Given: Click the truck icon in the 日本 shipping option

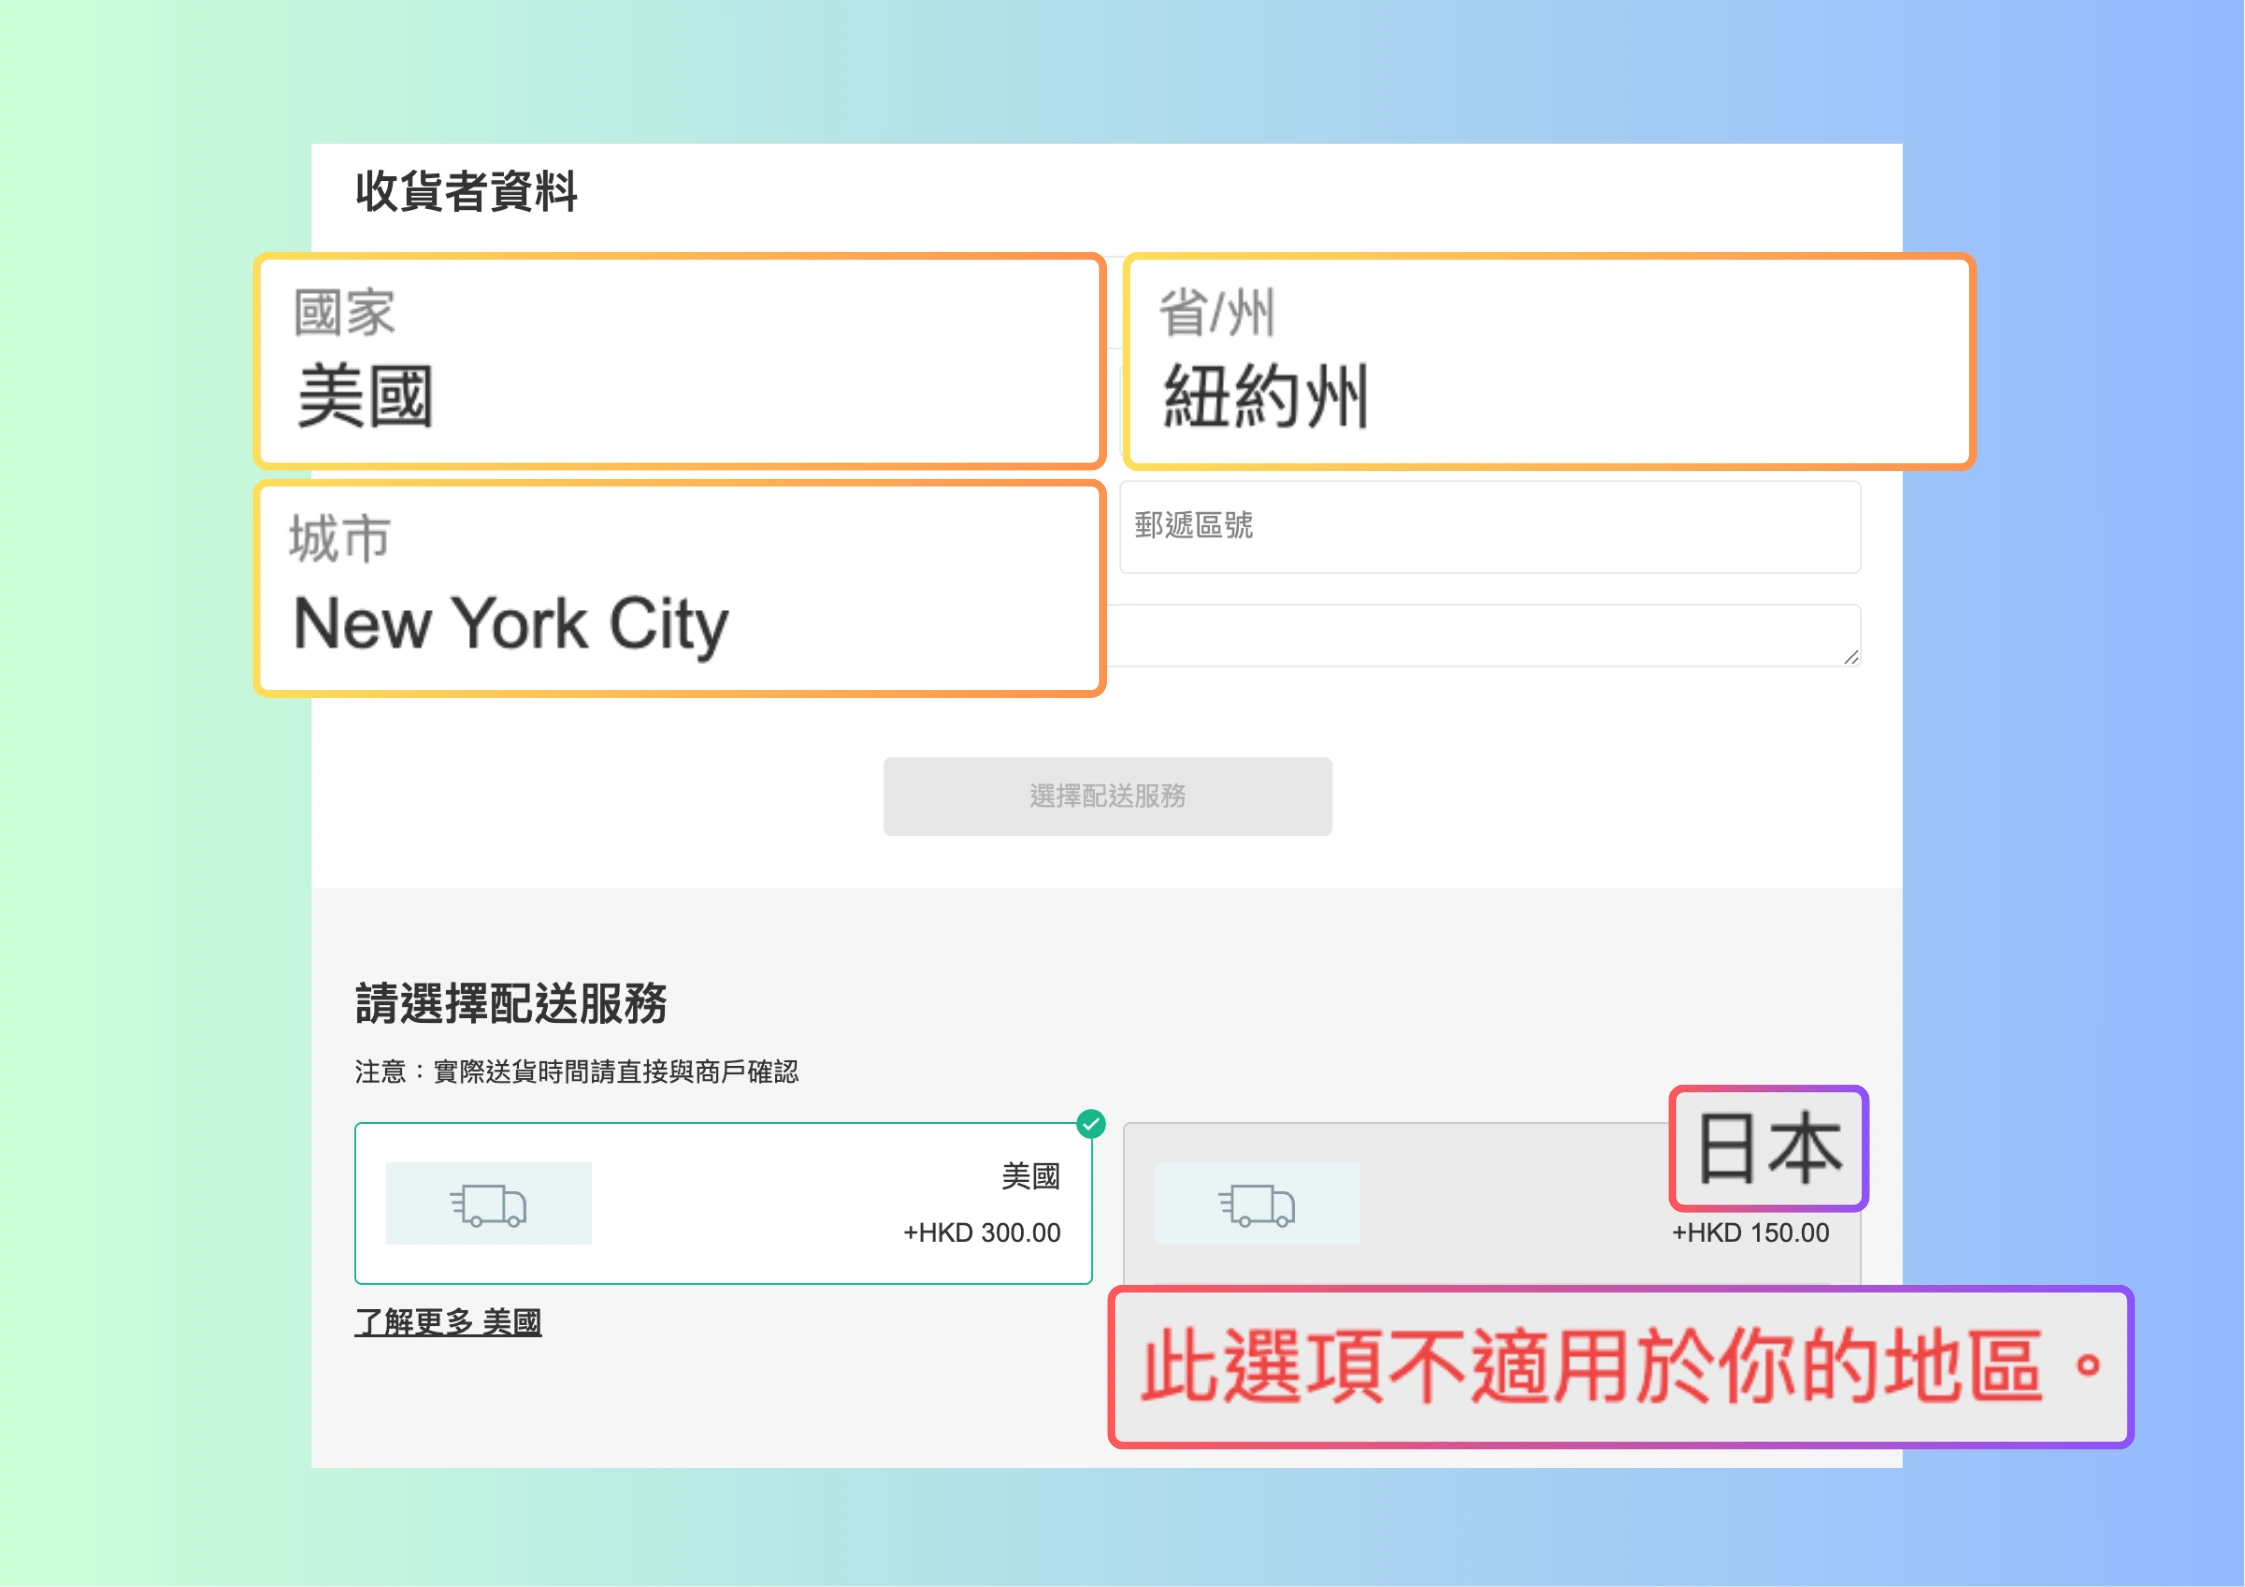Looking at the screenshot, I should coord(1256,1204).
